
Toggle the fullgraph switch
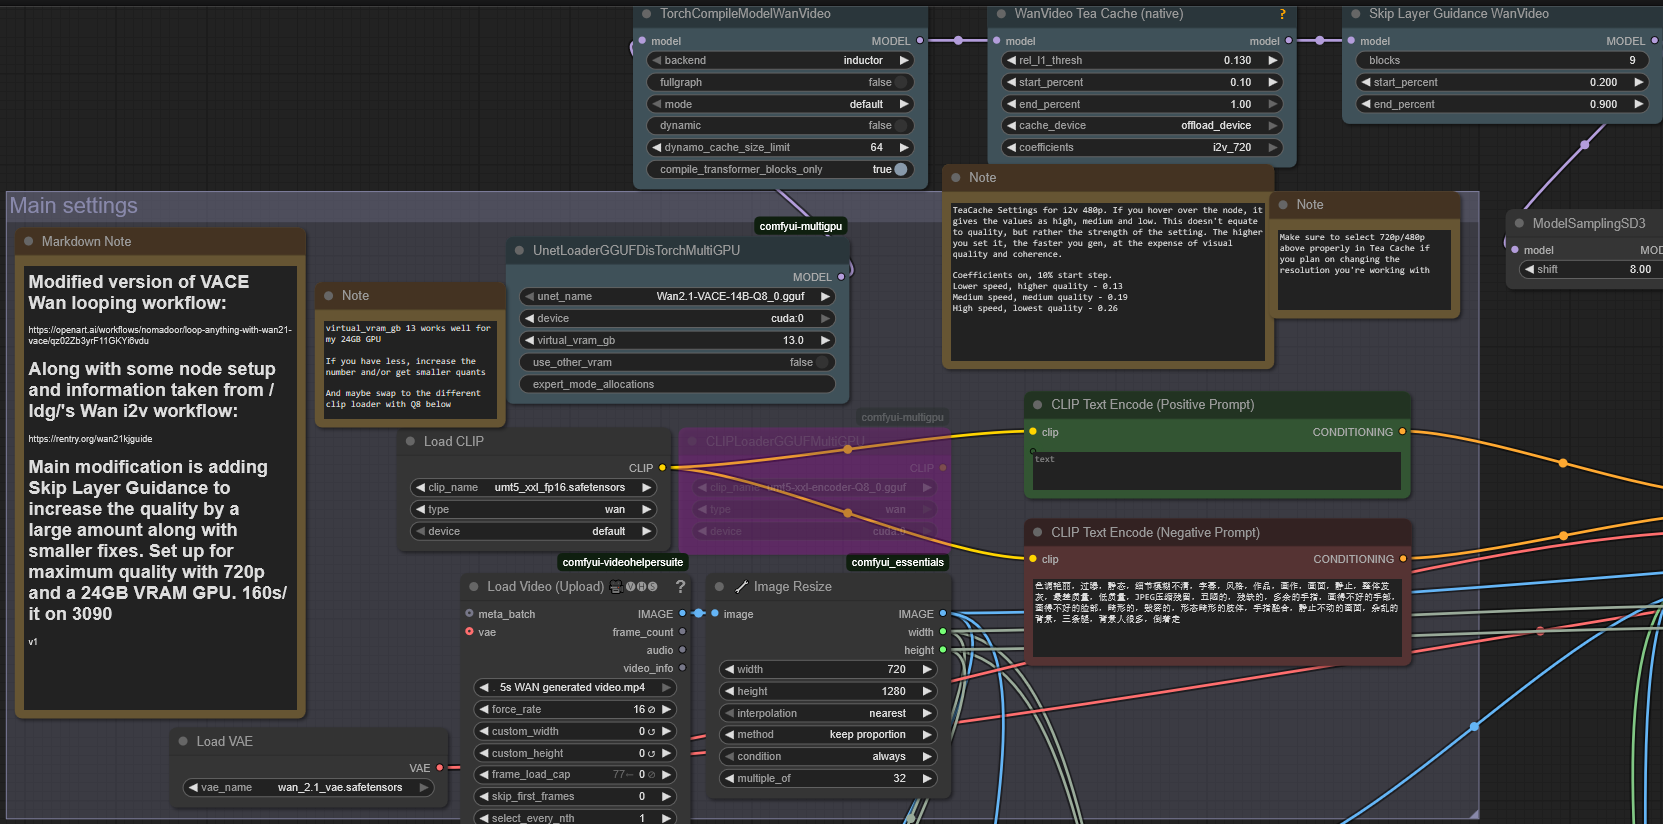[901, 83]
